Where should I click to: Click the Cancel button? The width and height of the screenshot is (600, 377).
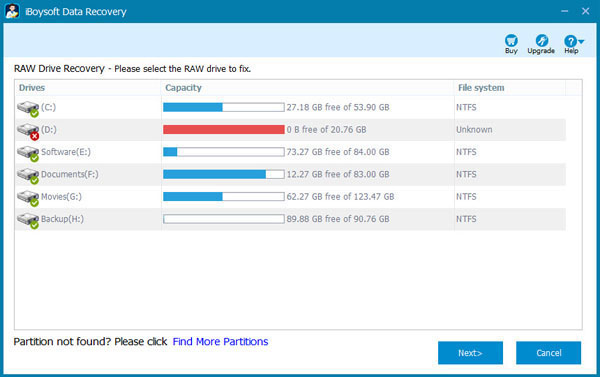coord(548,353)
